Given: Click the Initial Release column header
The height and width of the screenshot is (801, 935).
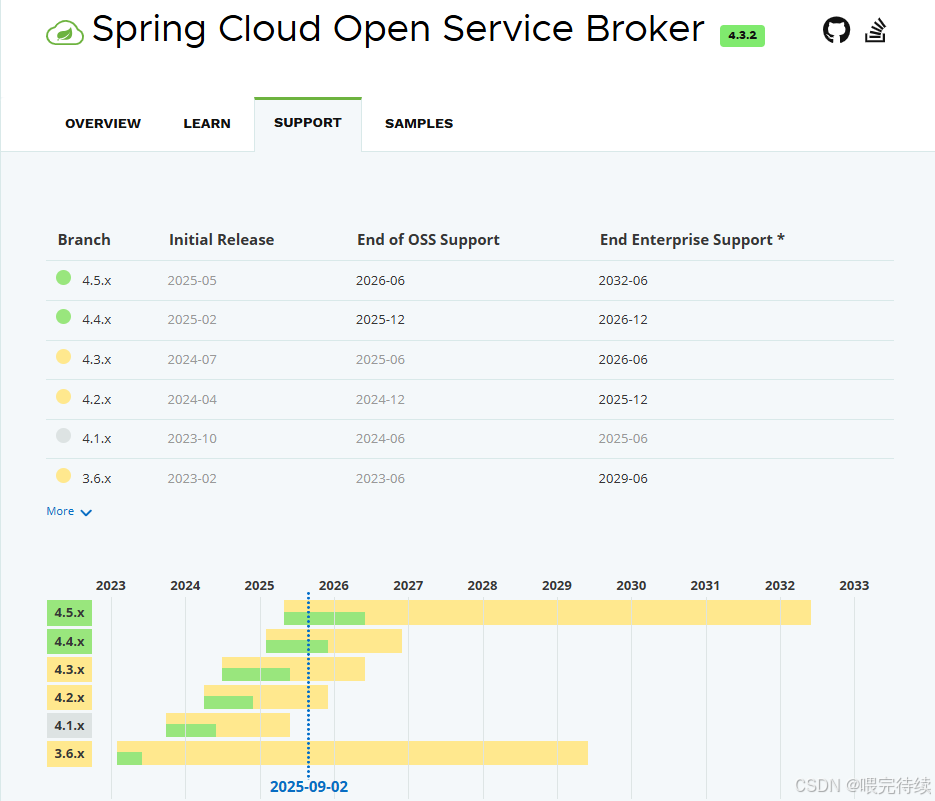Looking at the screenshot, I should coord(221,240).
